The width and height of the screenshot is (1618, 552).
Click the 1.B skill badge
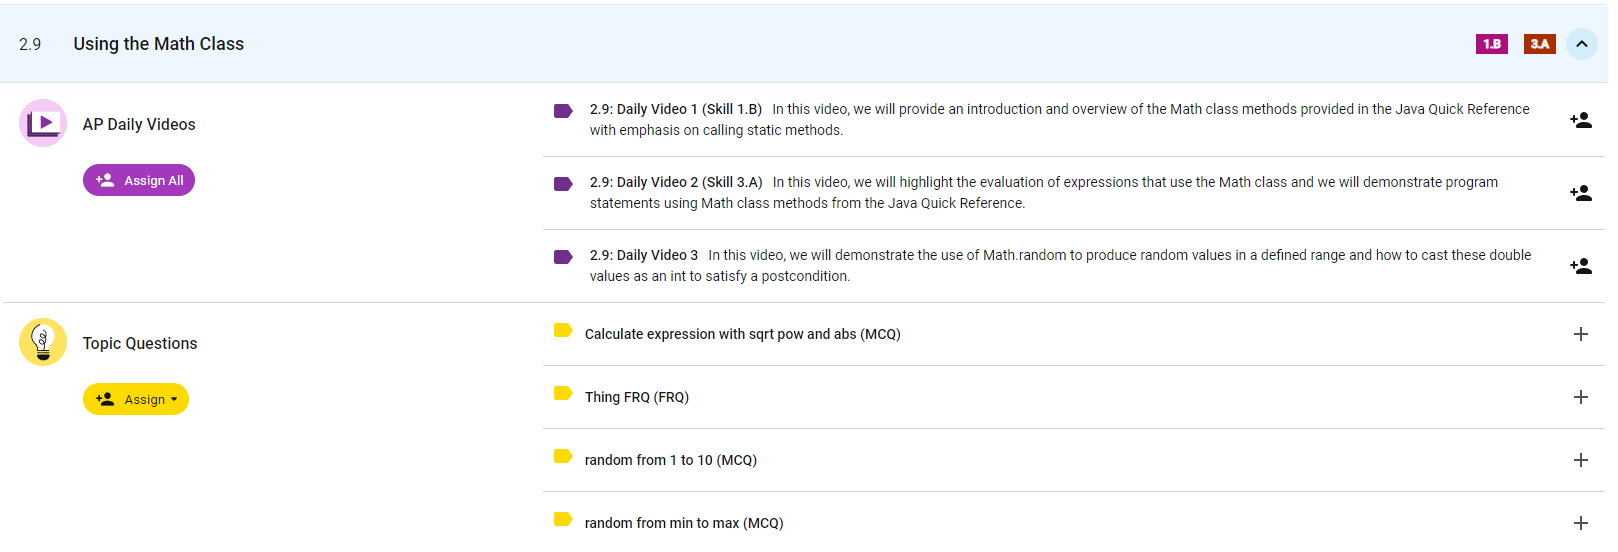[x=1491, y=44]
